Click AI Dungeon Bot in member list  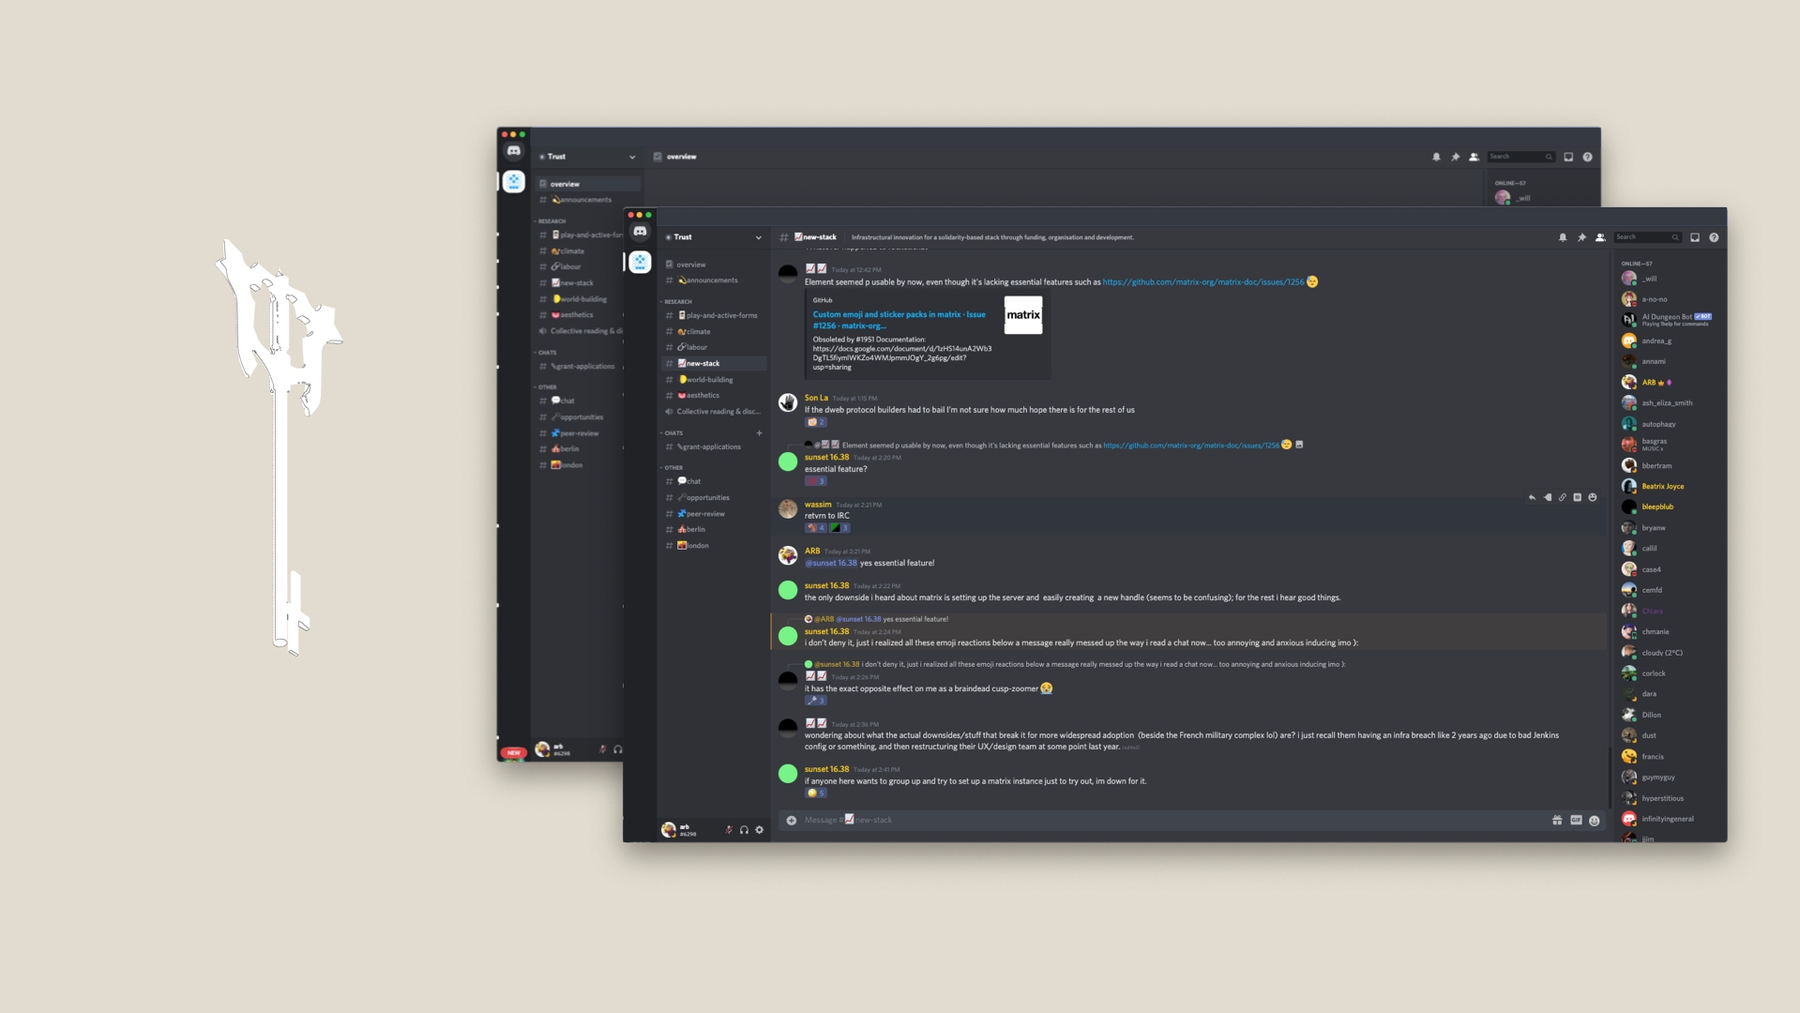1668,320
